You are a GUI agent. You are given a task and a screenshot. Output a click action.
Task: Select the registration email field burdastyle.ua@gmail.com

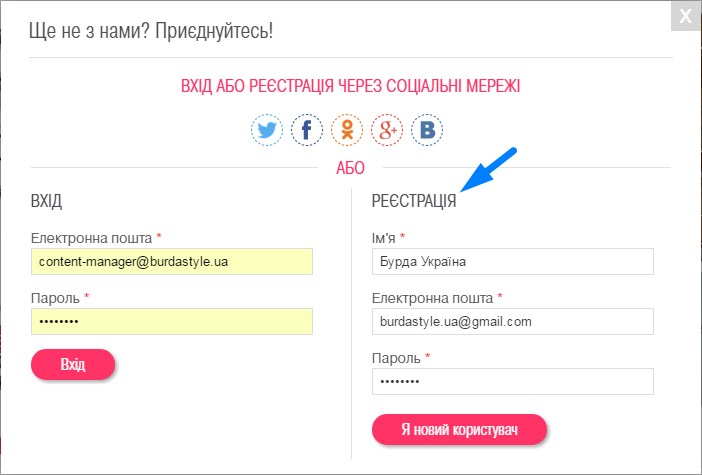click(x=513, y=321)
